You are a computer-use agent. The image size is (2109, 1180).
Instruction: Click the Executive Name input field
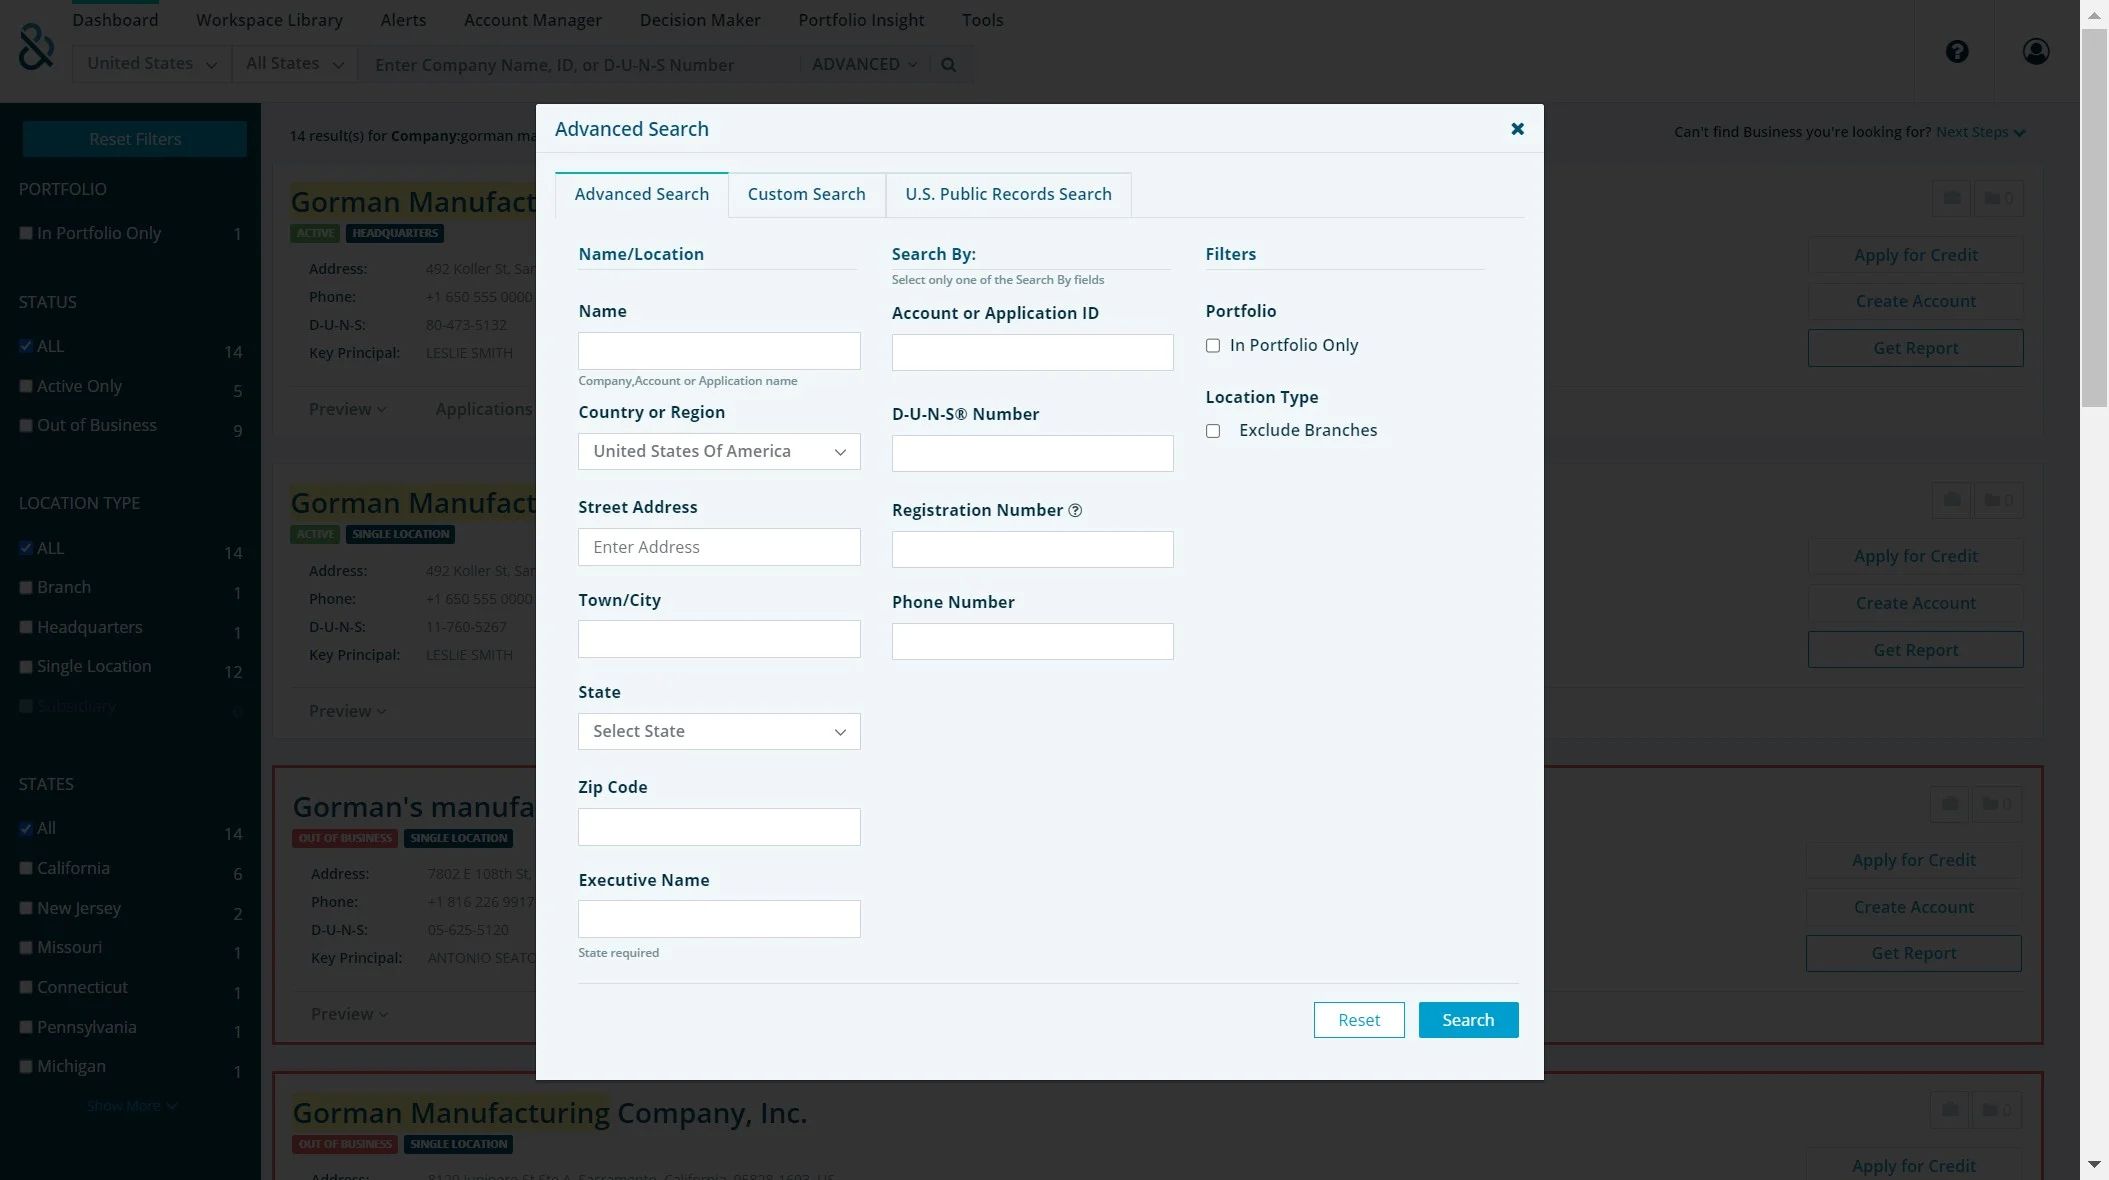718,919
